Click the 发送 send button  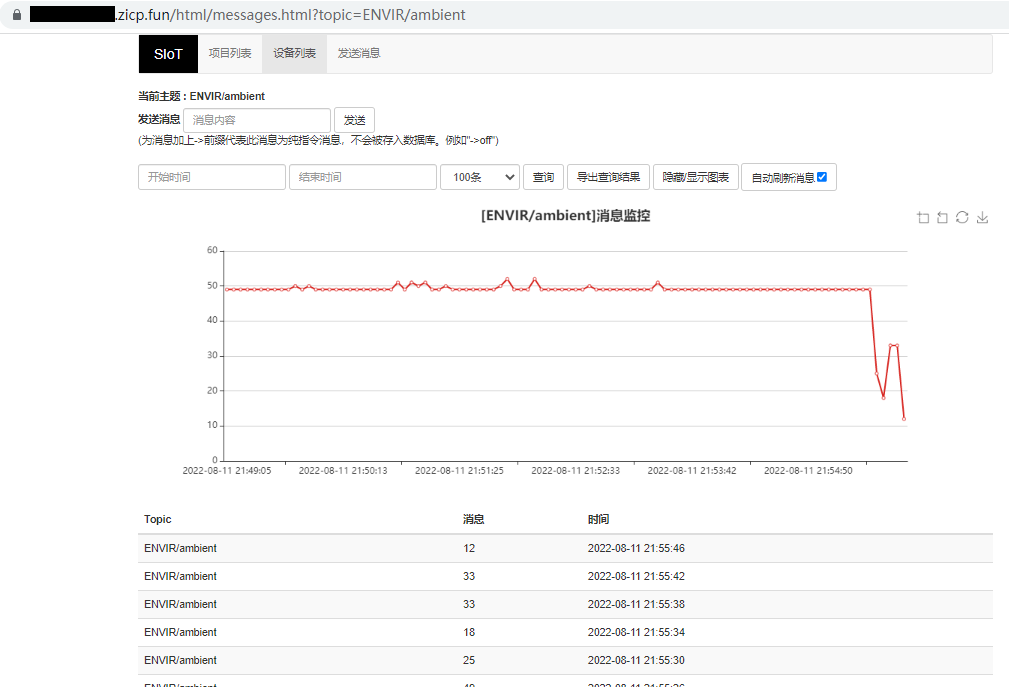pyautogui.click(x=355, y=120)
